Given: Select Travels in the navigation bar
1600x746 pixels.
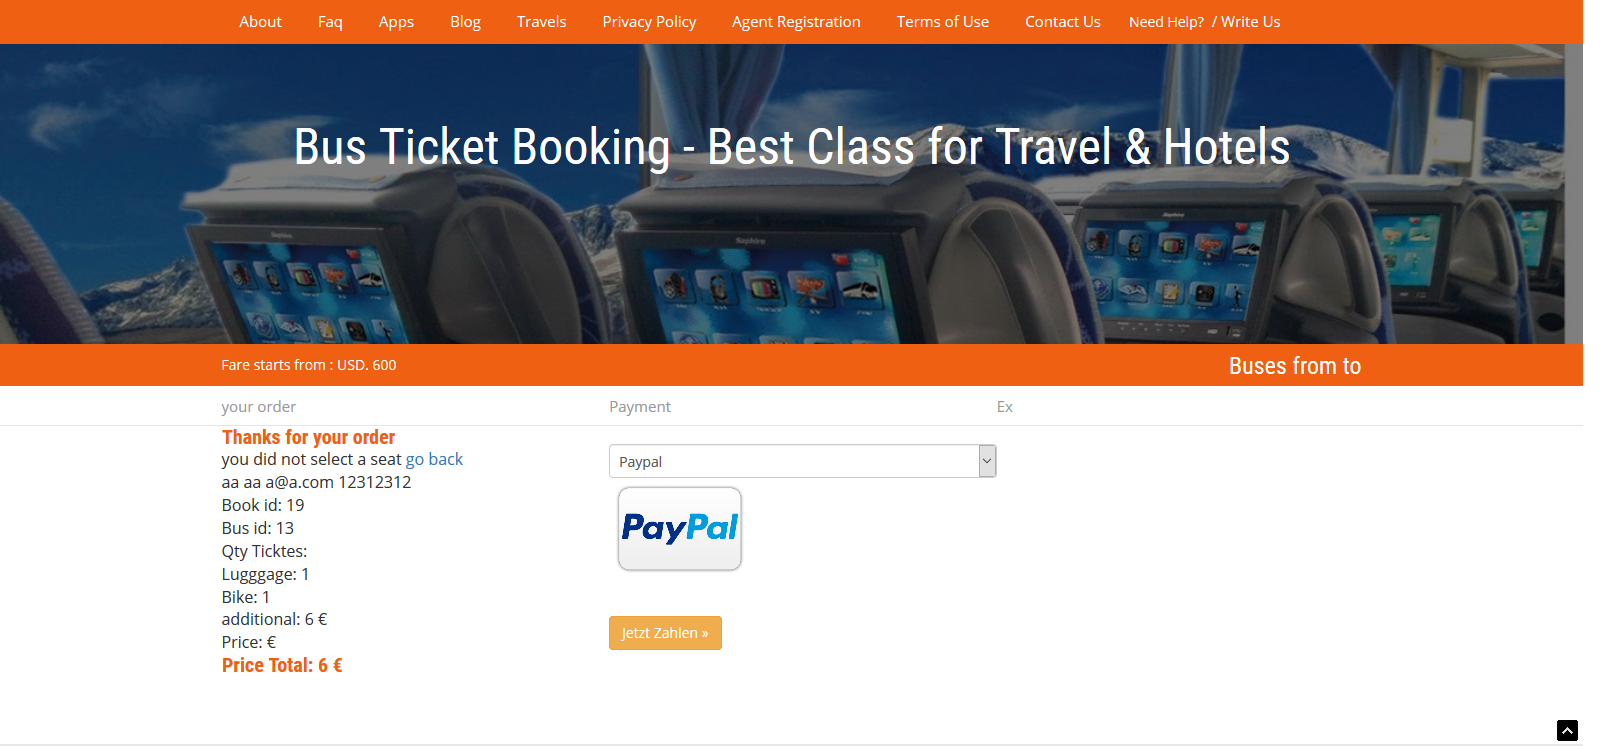Looking at the screenshot, I should pos(541,22).
